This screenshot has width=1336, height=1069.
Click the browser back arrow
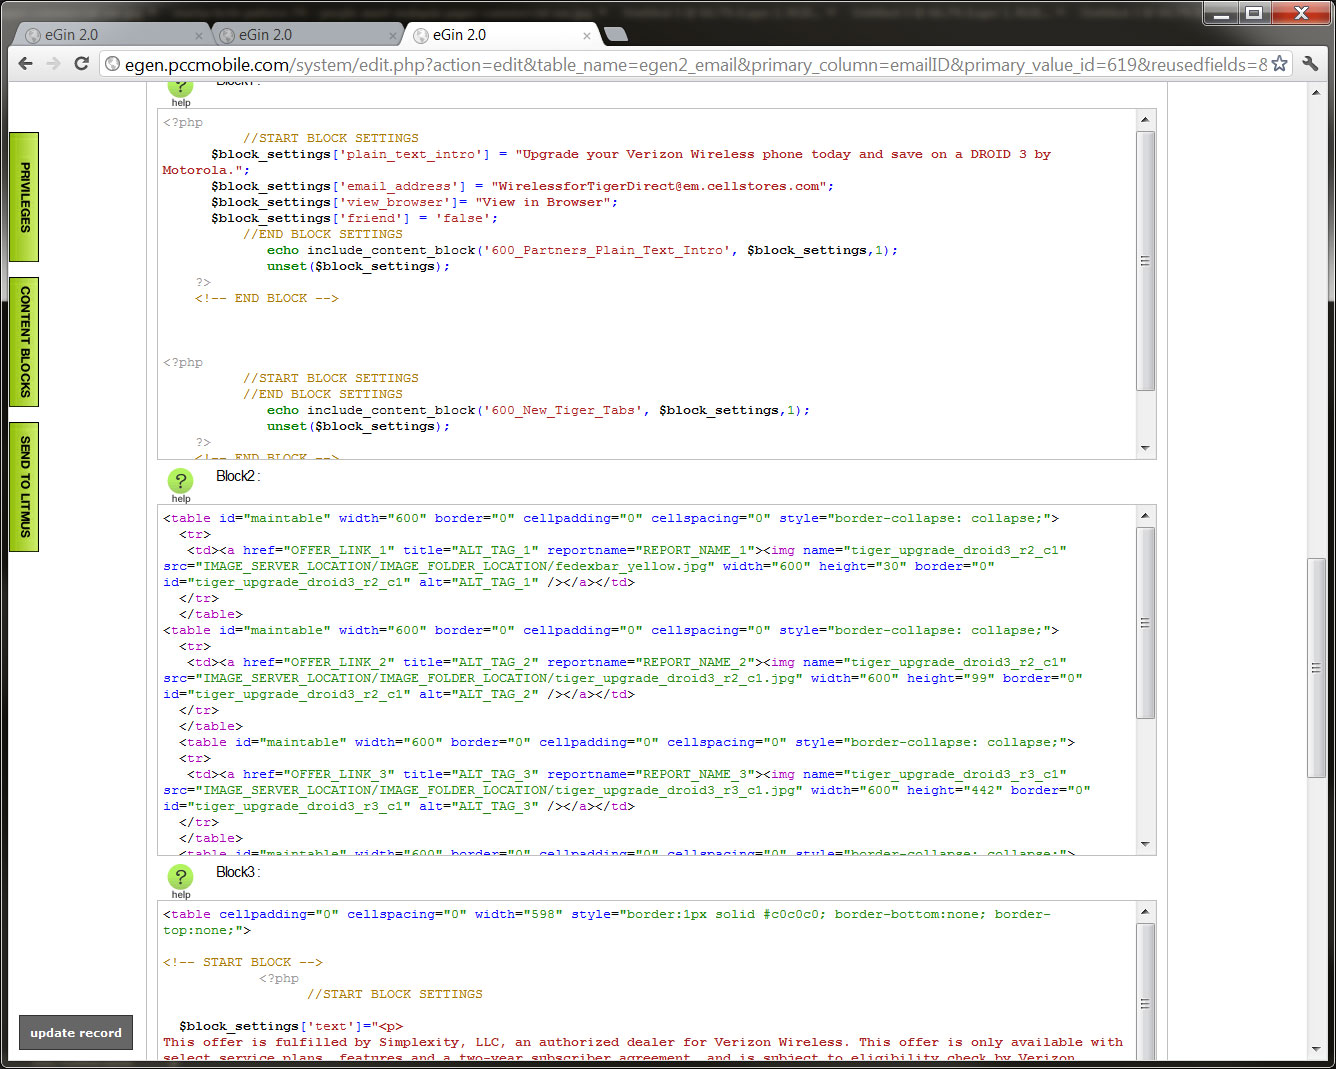26,64
